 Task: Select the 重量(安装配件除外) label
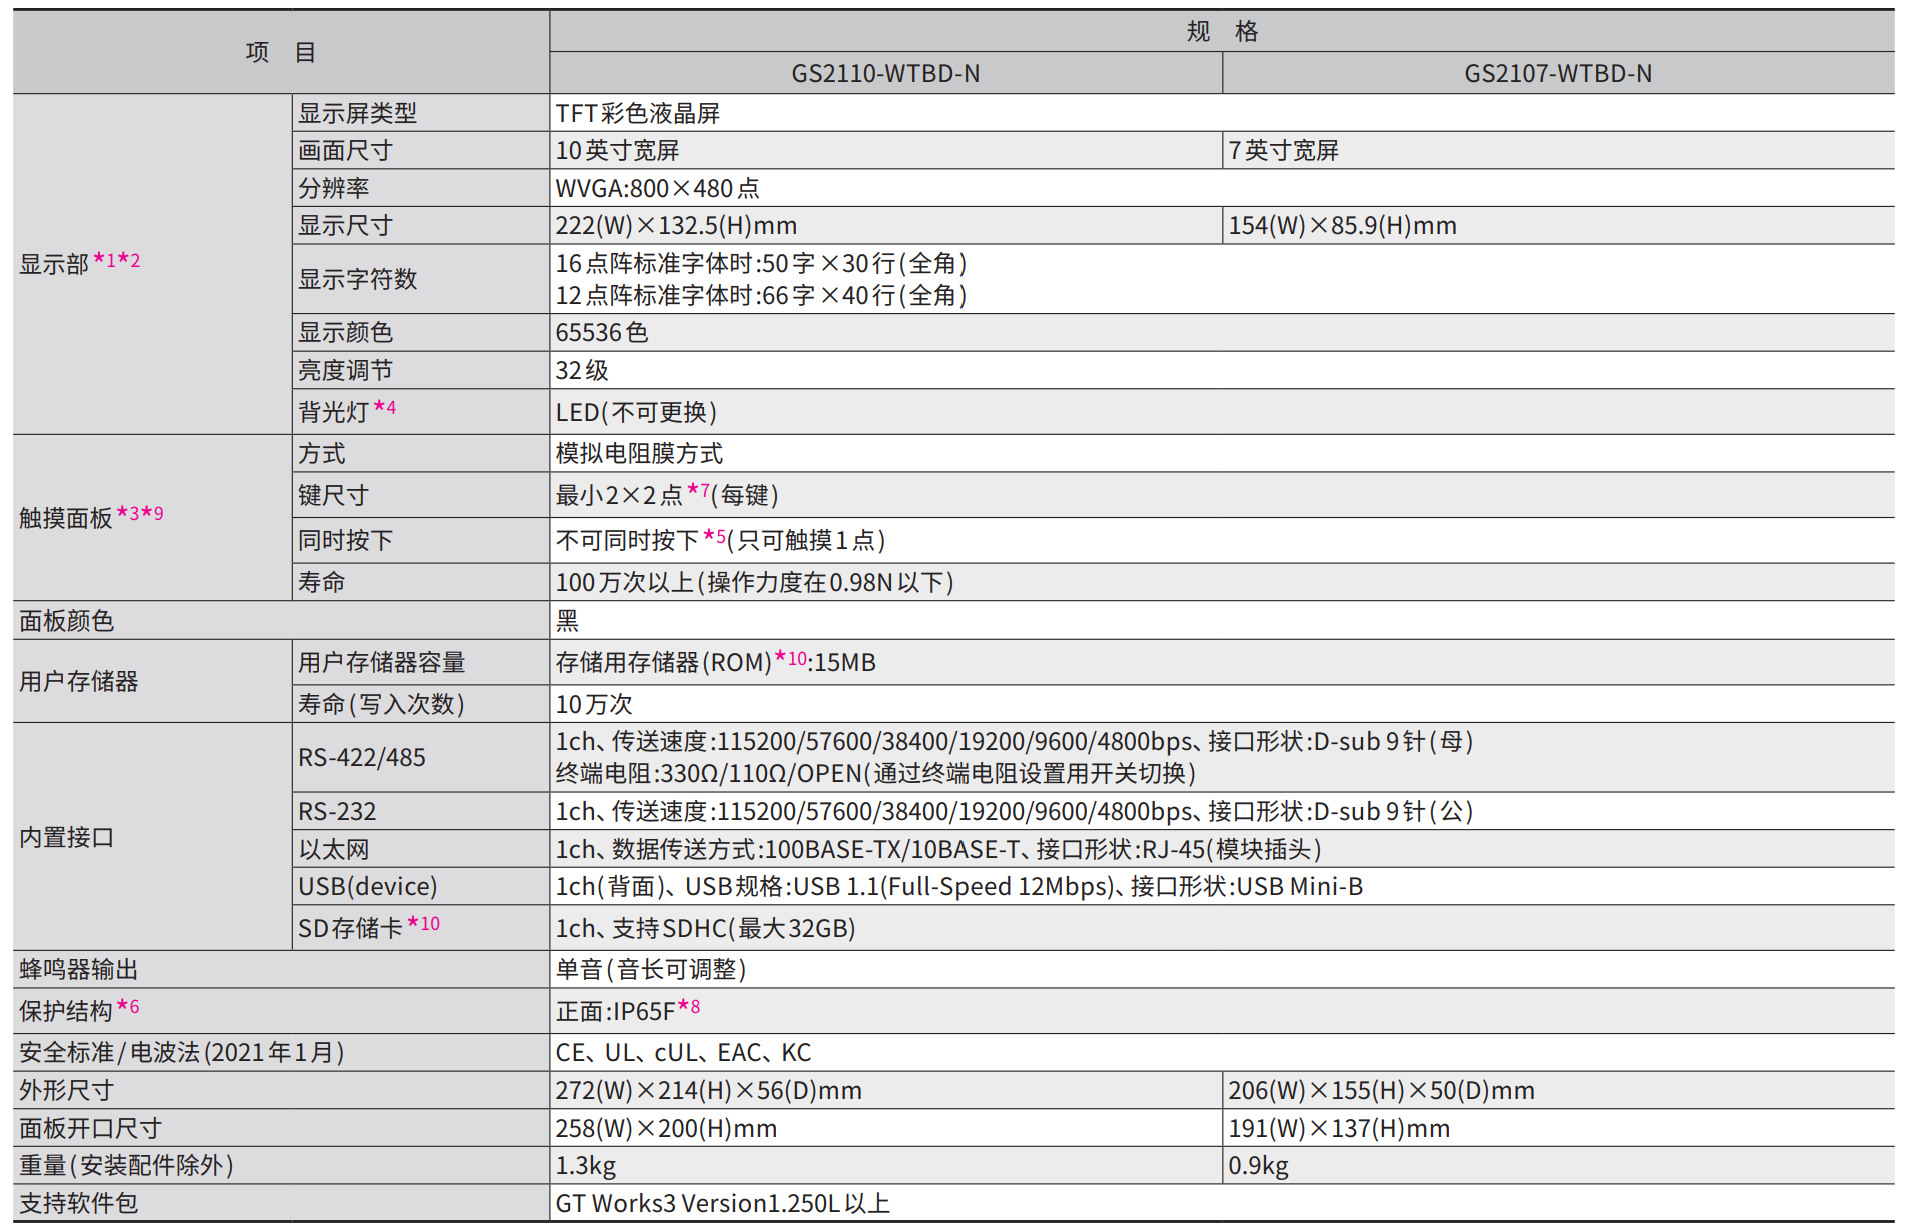(126, 1165)
